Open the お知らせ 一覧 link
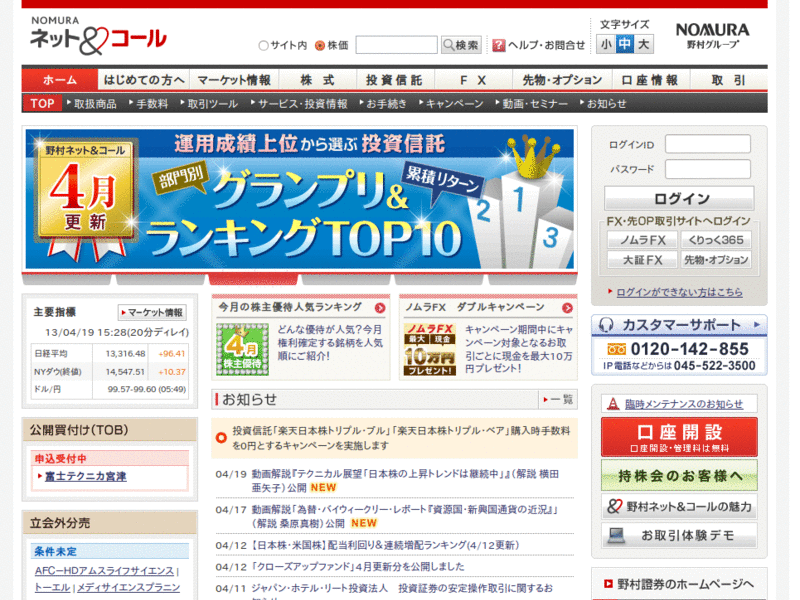Viewport: 800px width, 600px height. click(x=558, y=399)
